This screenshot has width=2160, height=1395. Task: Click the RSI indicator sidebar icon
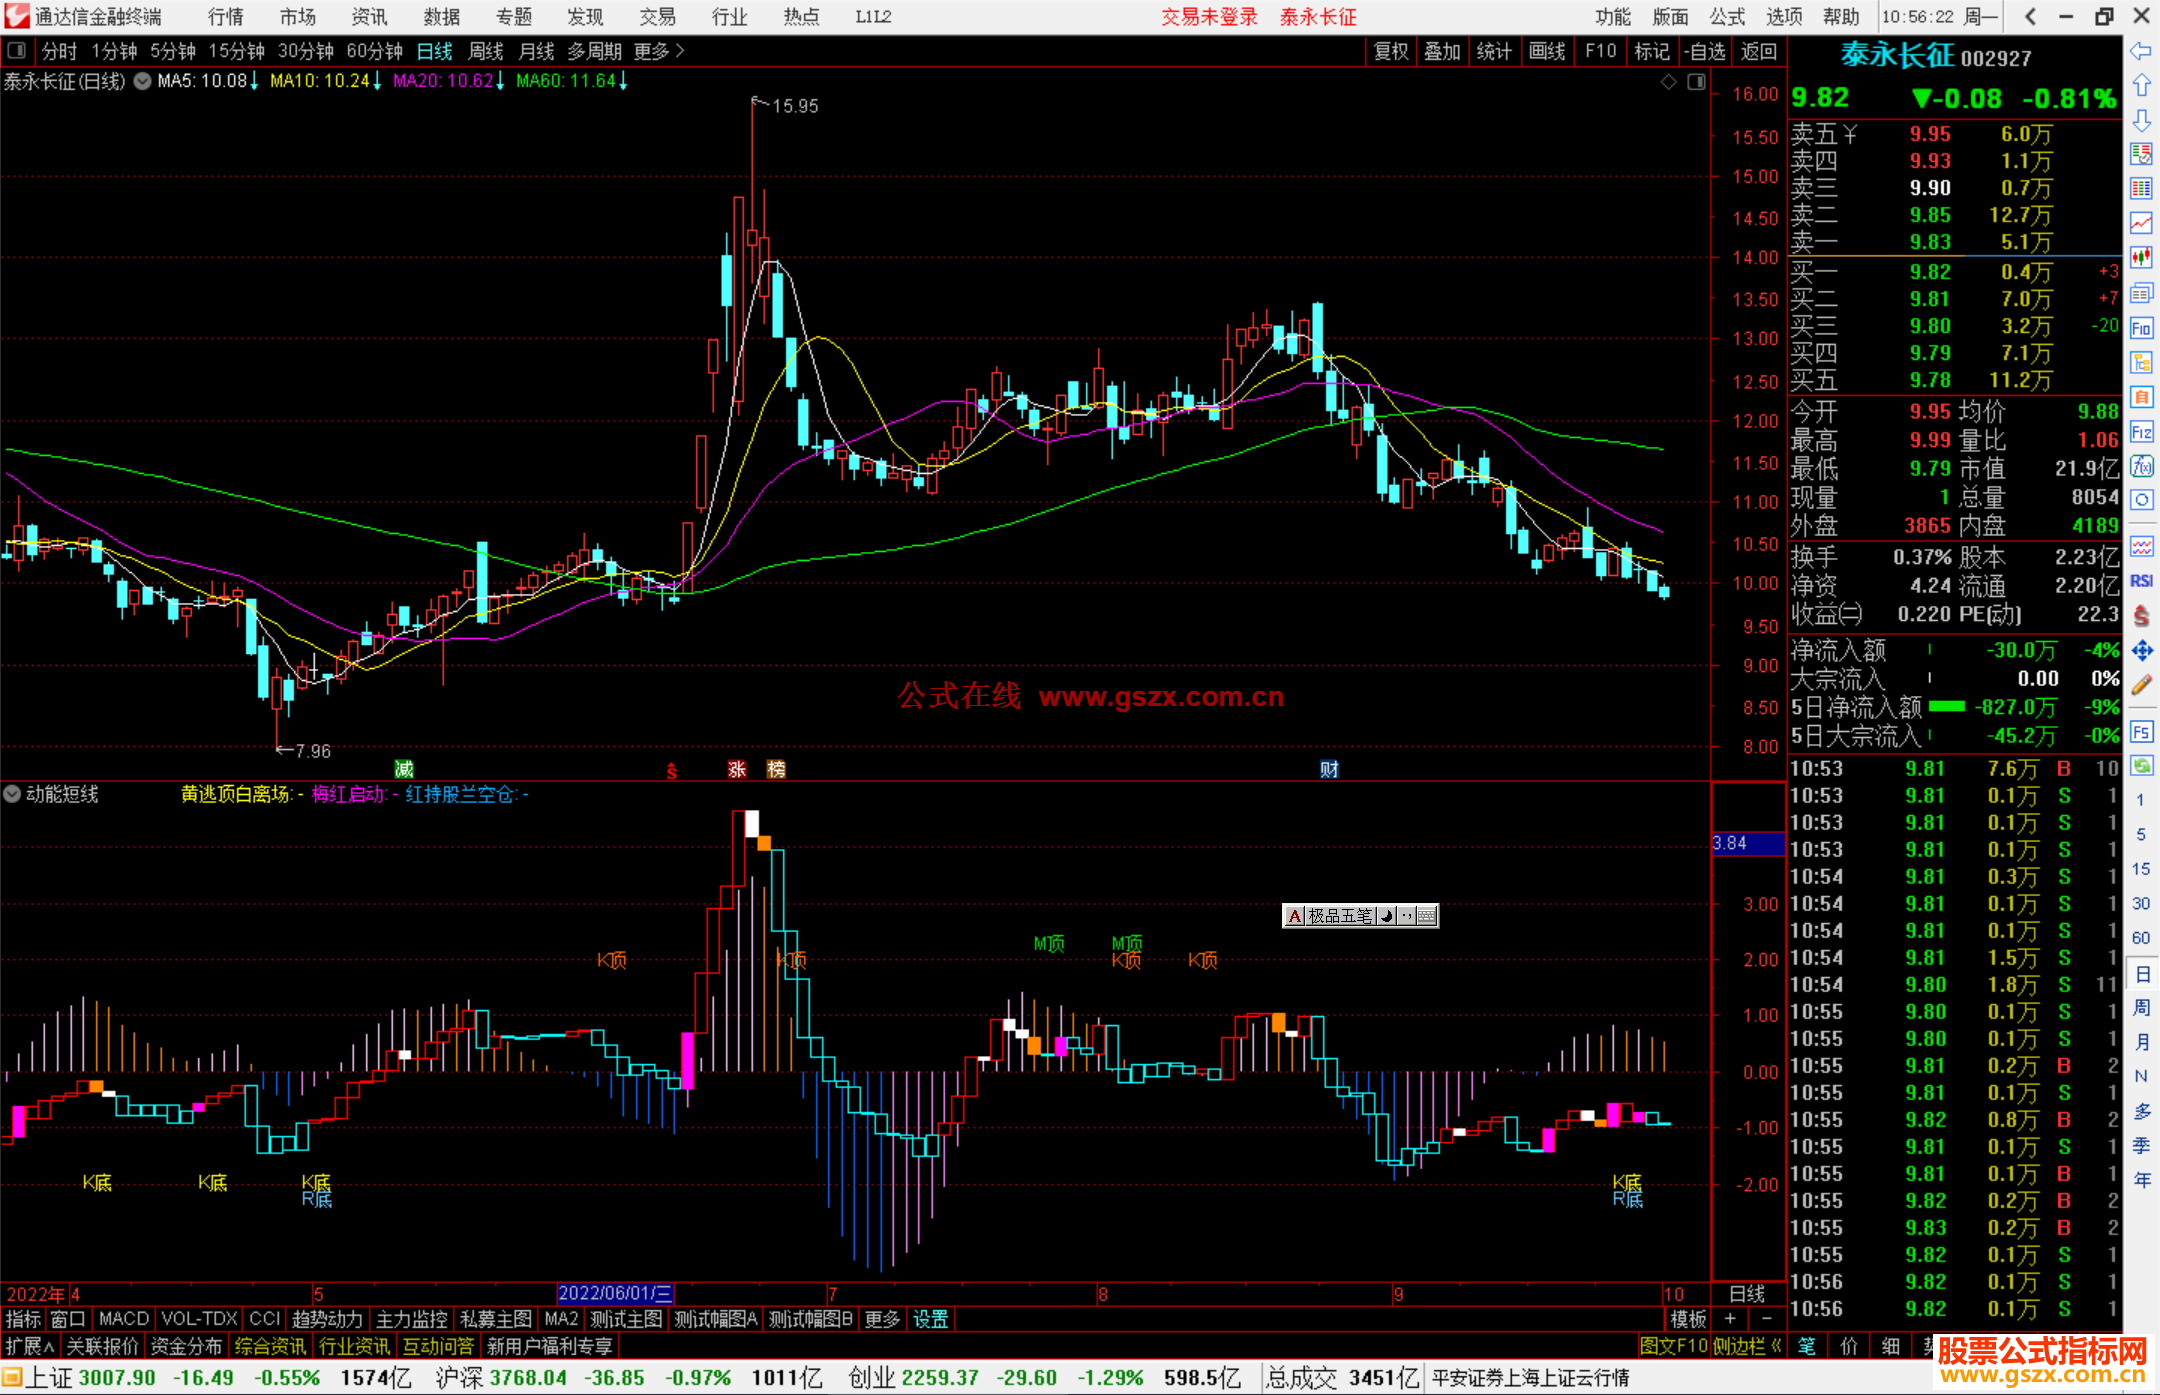(x=2141, y=581)
